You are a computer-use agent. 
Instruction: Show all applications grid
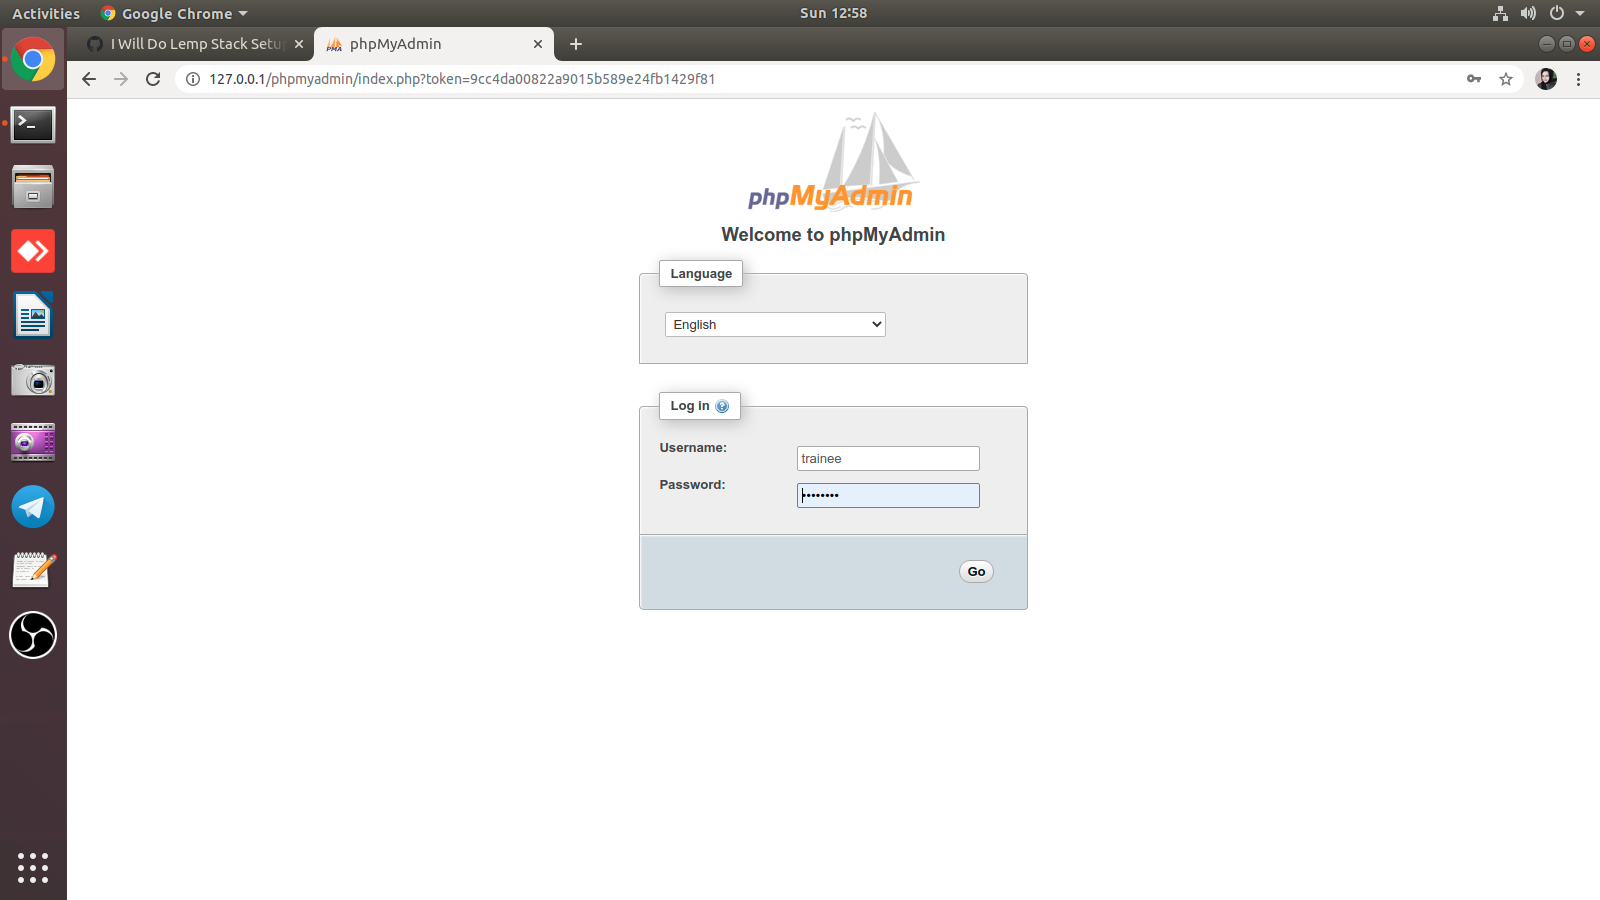point(33,868)
